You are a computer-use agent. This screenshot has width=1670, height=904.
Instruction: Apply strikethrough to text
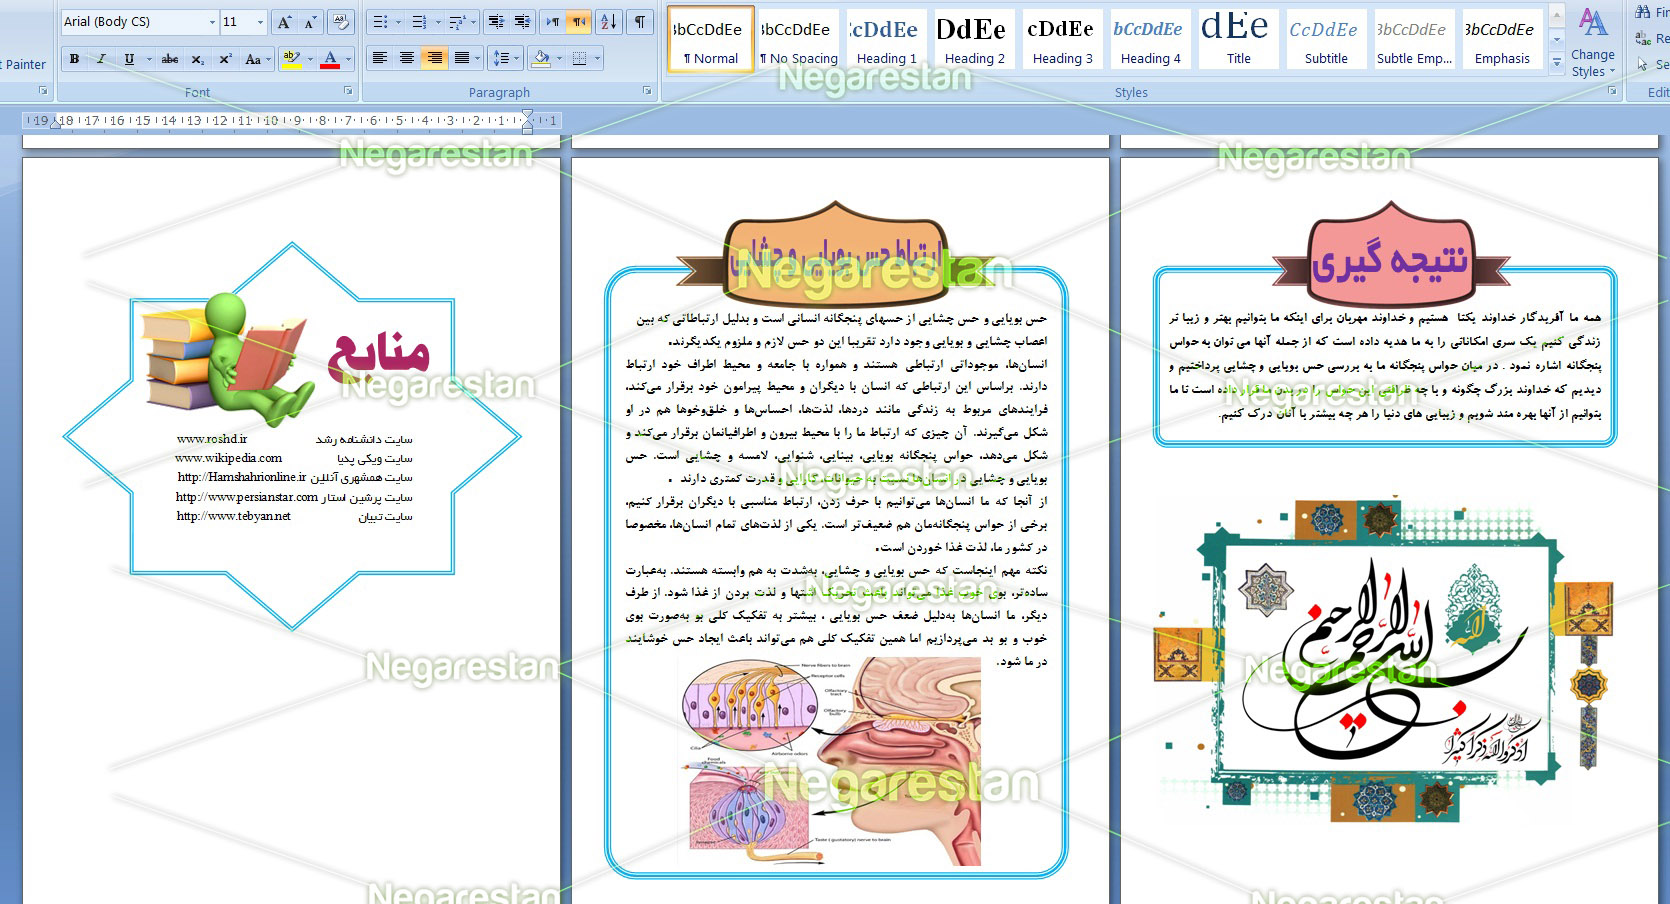point(170,59)
